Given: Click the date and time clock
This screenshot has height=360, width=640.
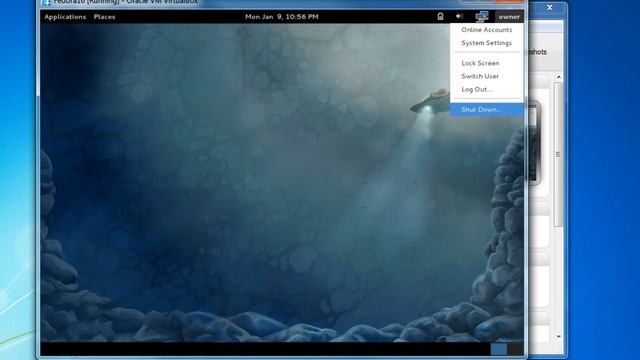Looking at the screenshot, I should tap(282, 17).
